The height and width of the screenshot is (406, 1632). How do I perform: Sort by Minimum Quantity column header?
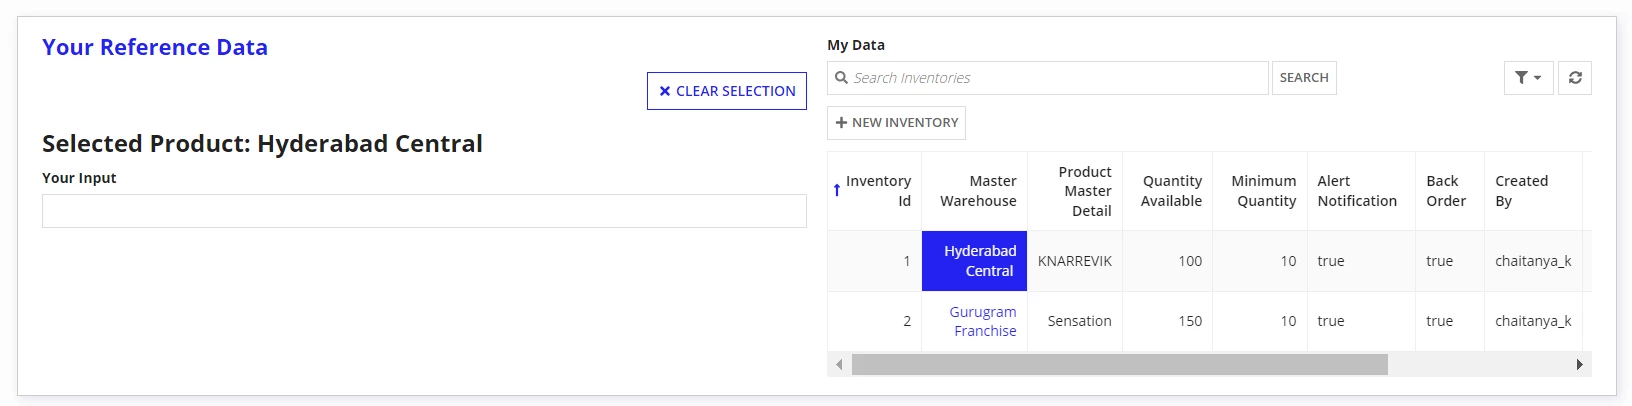(x=1264, y=191)
